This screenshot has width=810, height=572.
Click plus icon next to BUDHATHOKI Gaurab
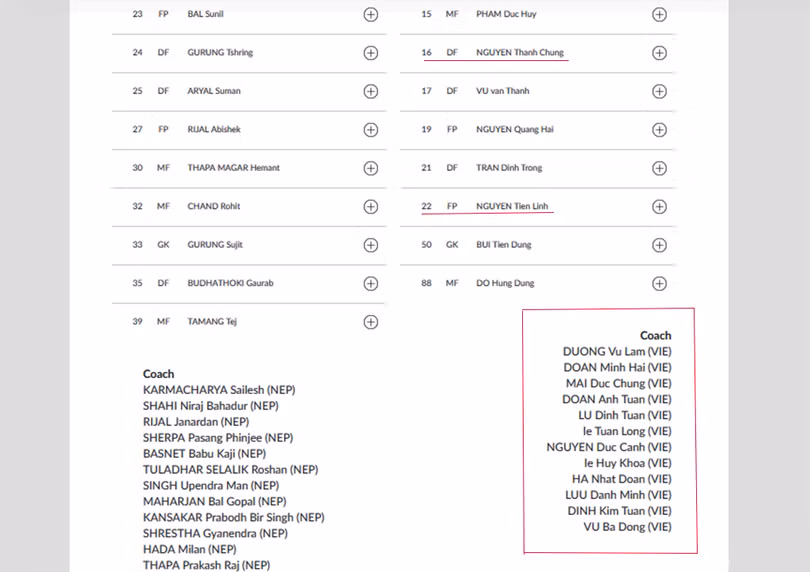coord(370,283)
